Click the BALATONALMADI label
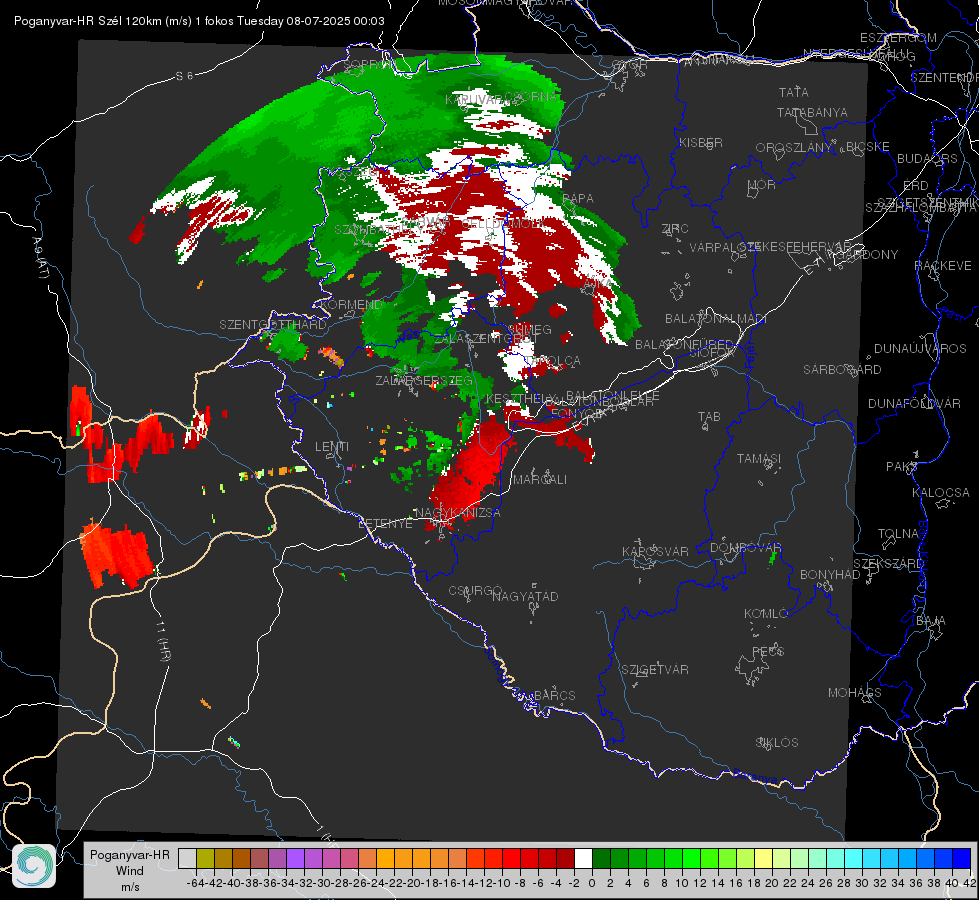 point(716,319)
